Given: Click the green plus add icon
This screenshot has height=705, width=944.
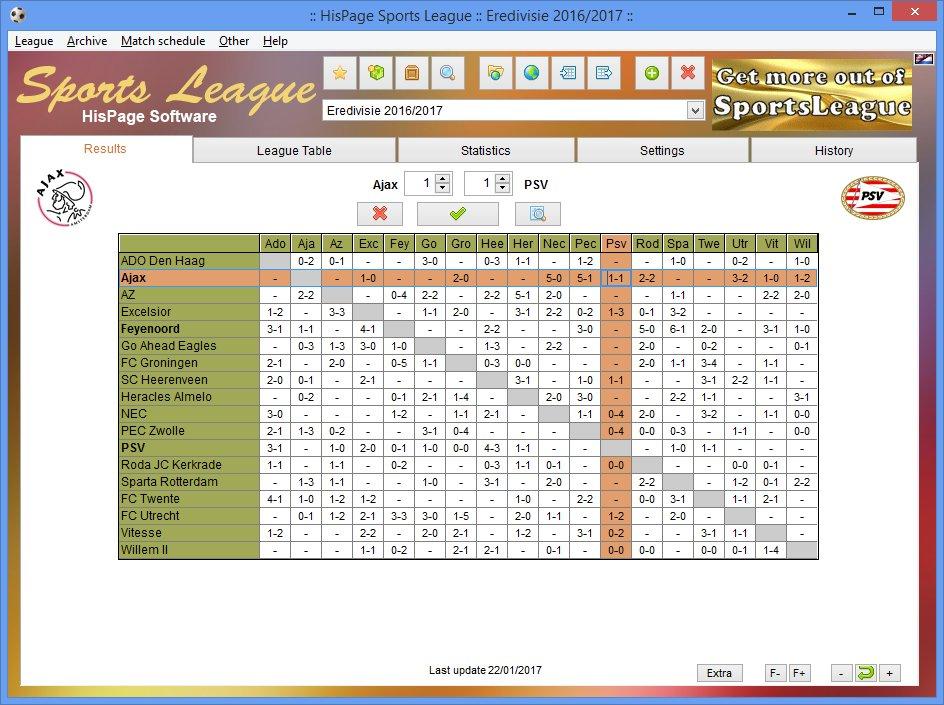Looking at the screenshot, I should (652, 73).
